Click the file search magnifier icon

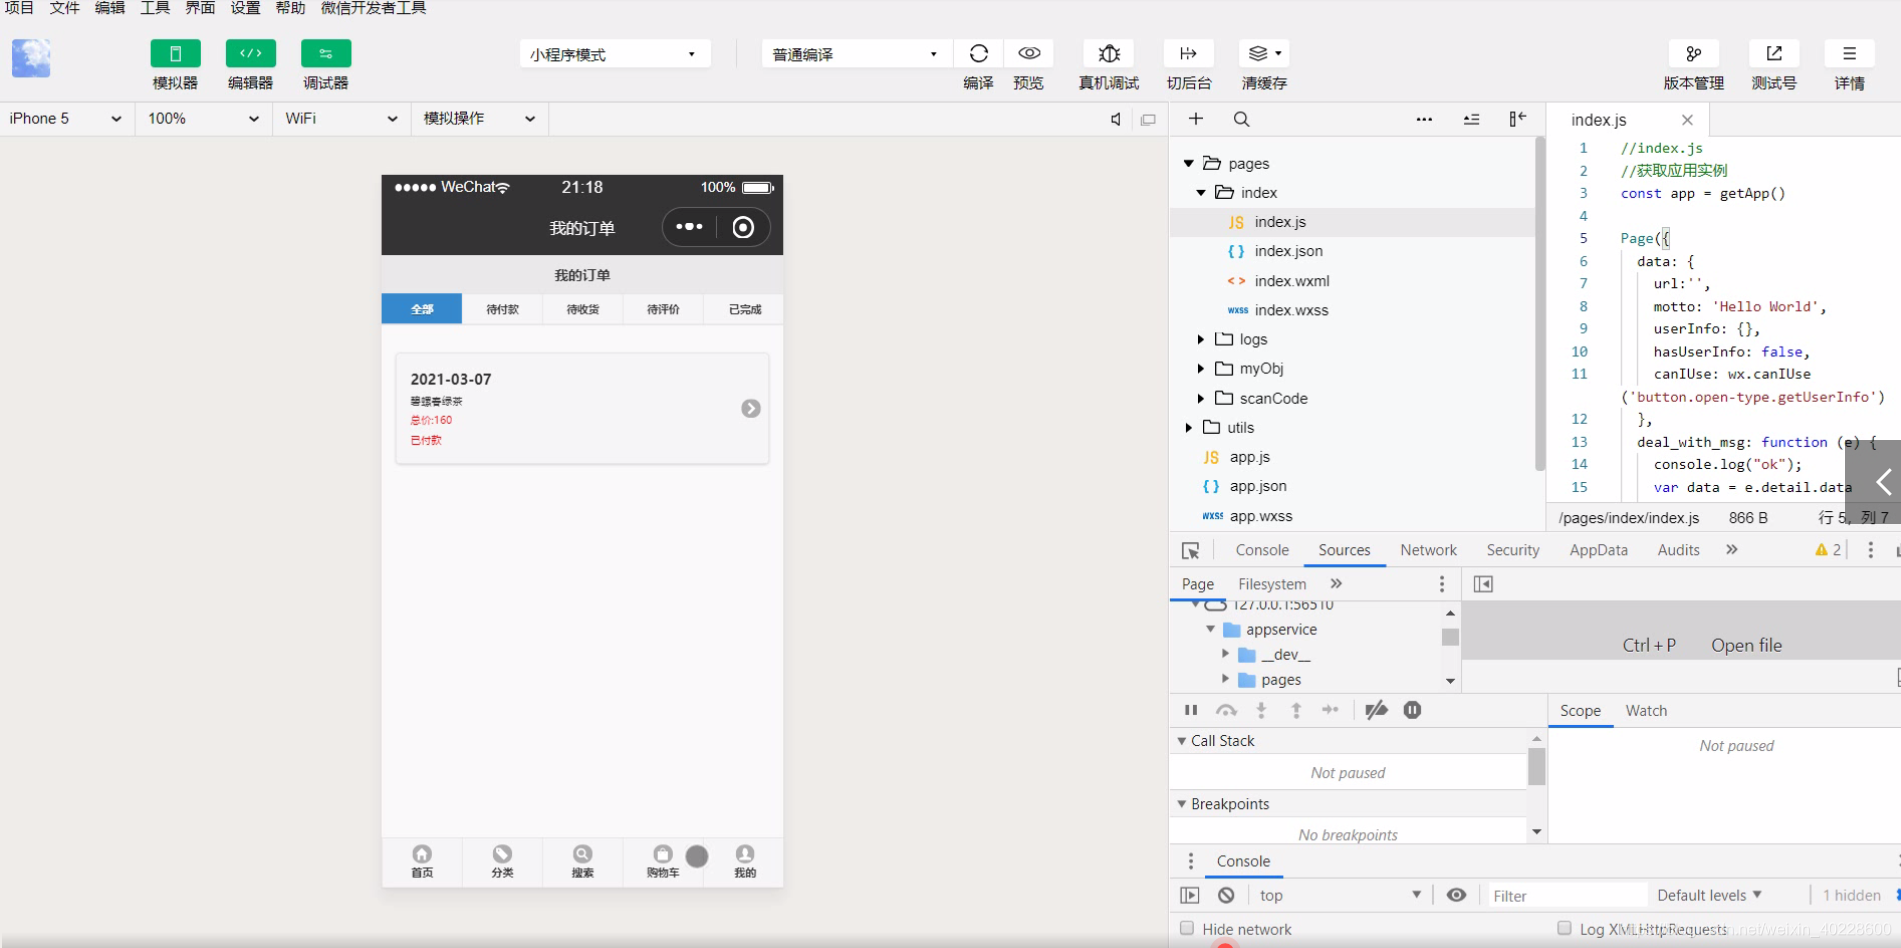(1241, 119)
